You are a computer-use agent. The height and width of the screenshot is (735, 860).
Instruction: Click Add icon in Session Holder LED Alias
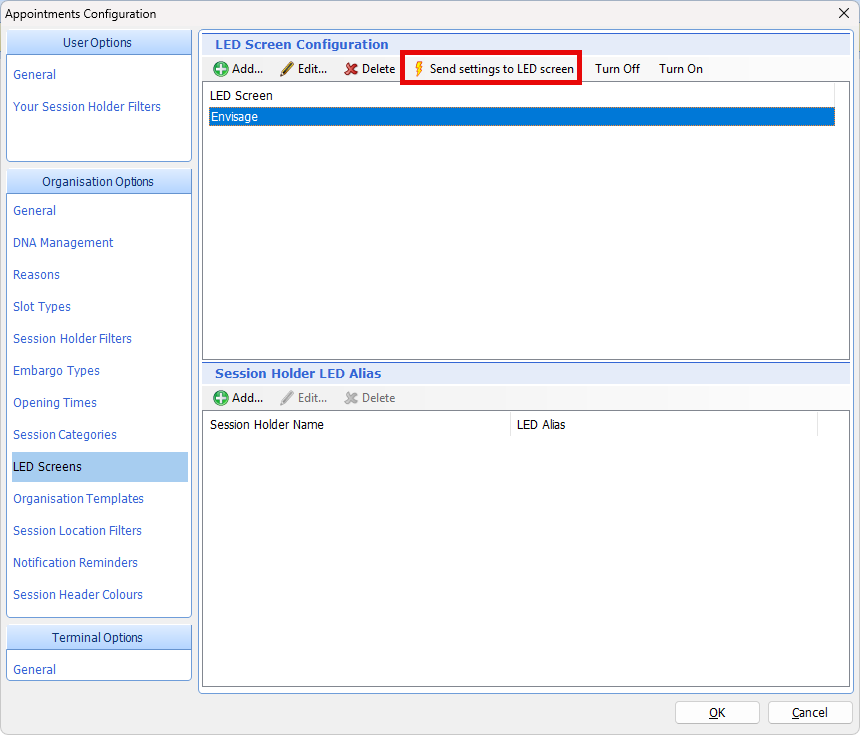pos(221,398)
